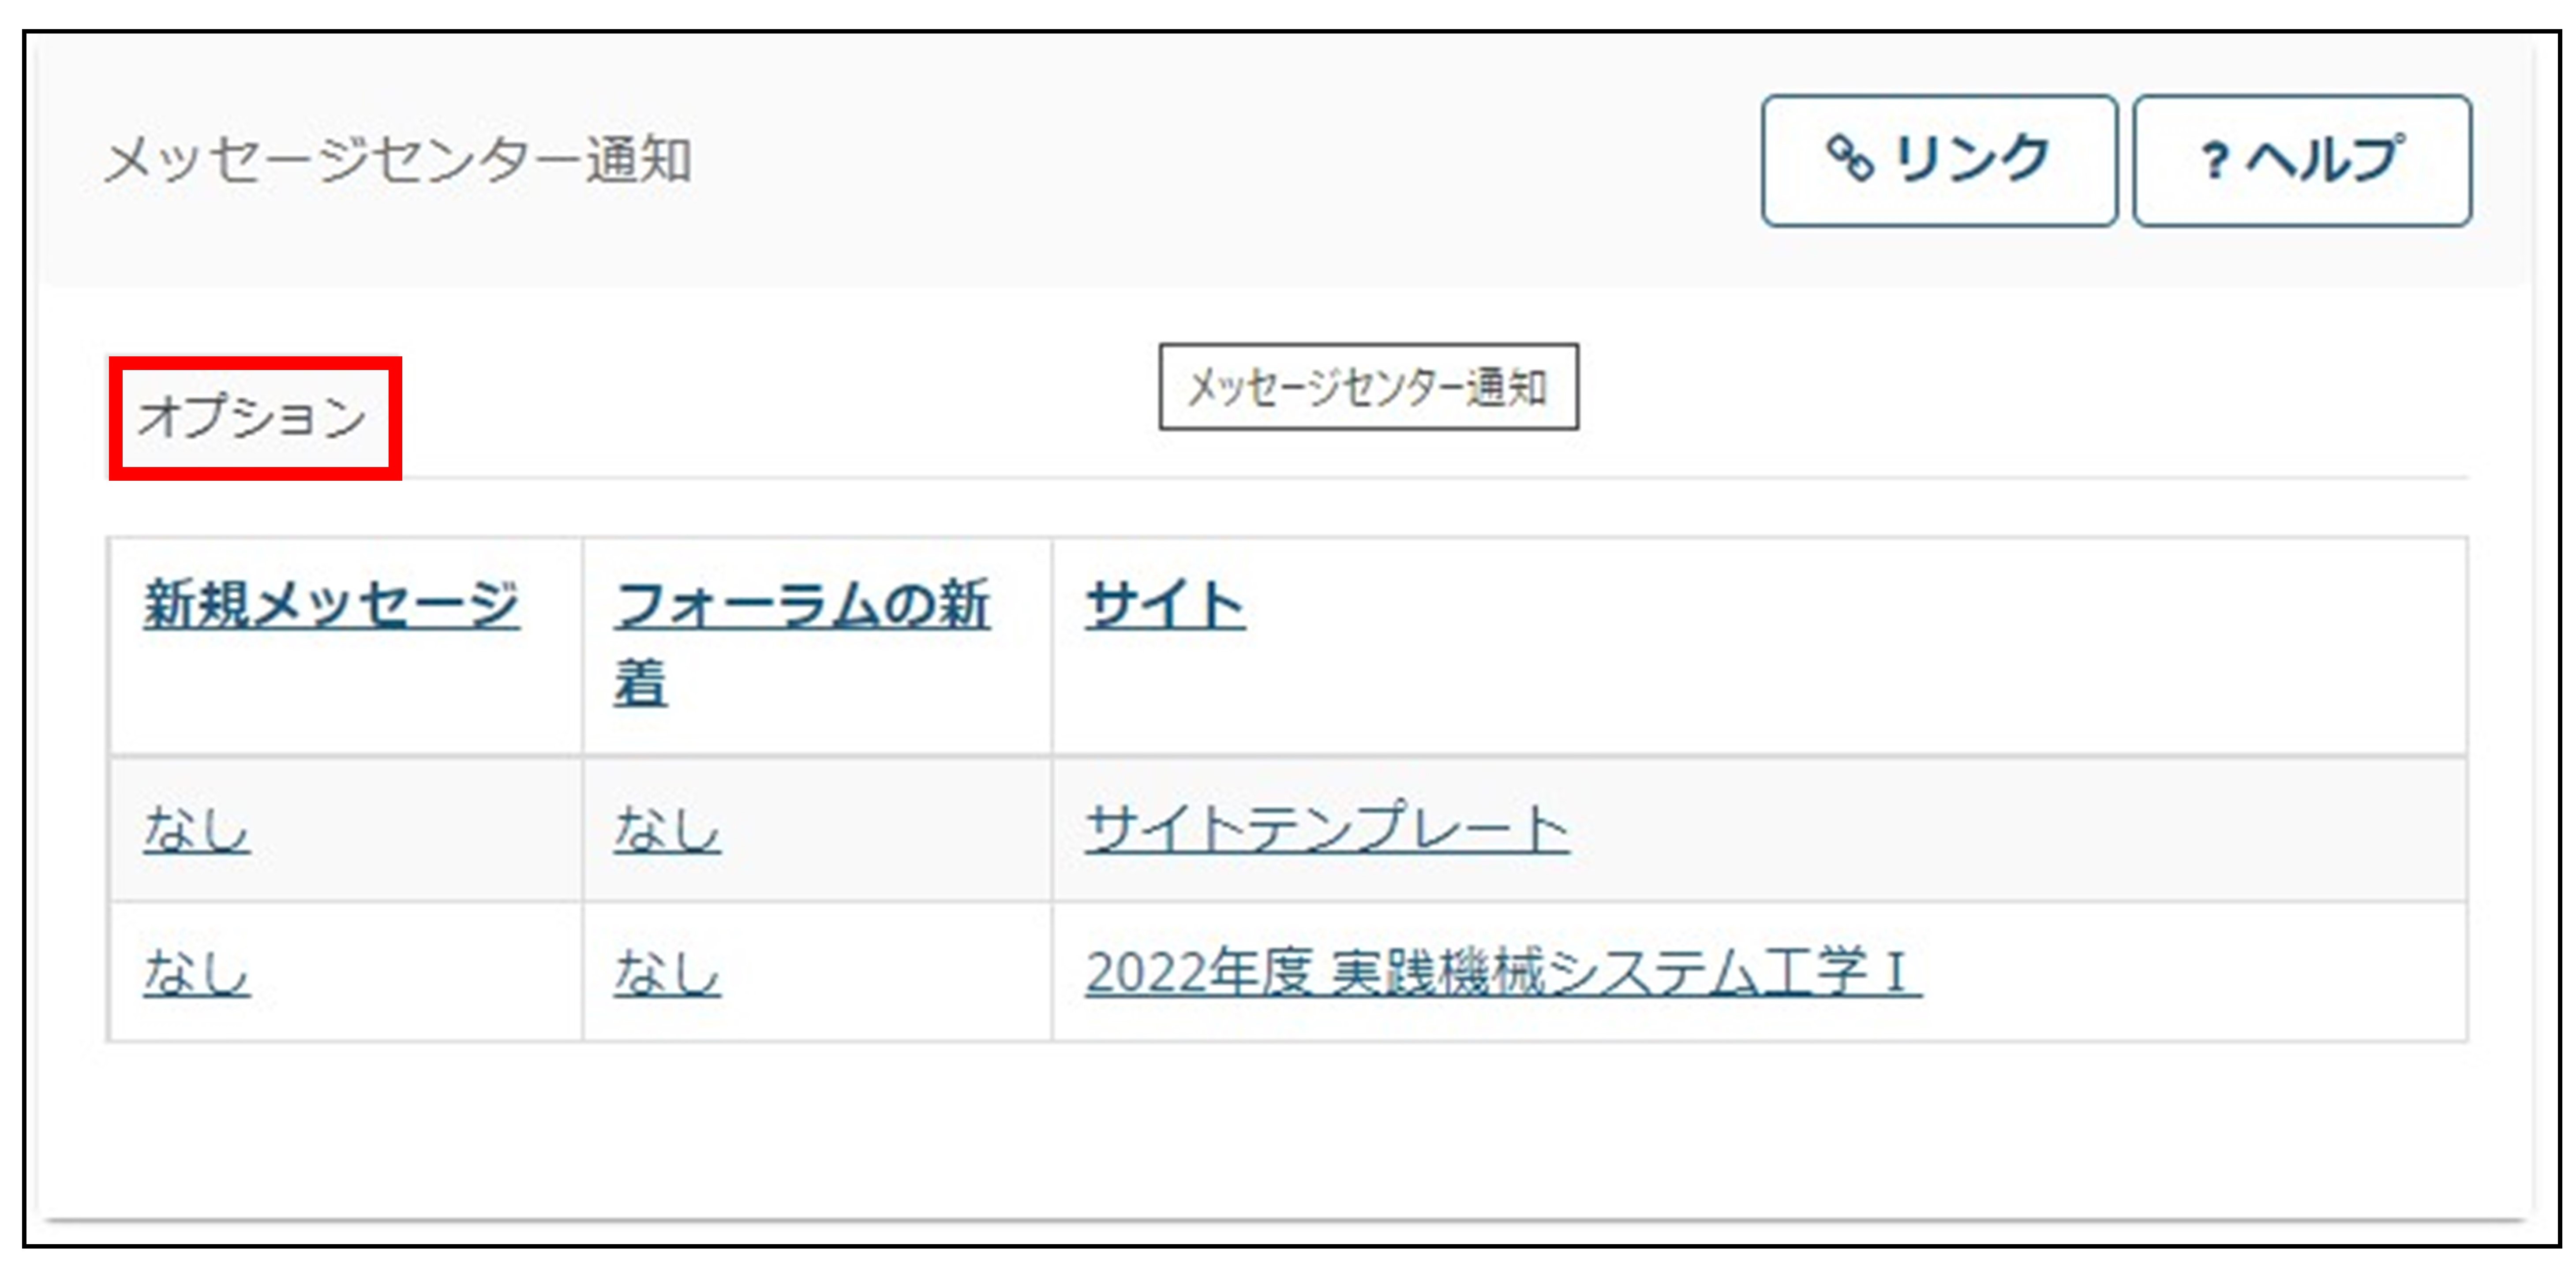Sort table by フォーラムの新着 column header
The width and height of the screenshot is (2576, 1264).
tap(802, 644)
